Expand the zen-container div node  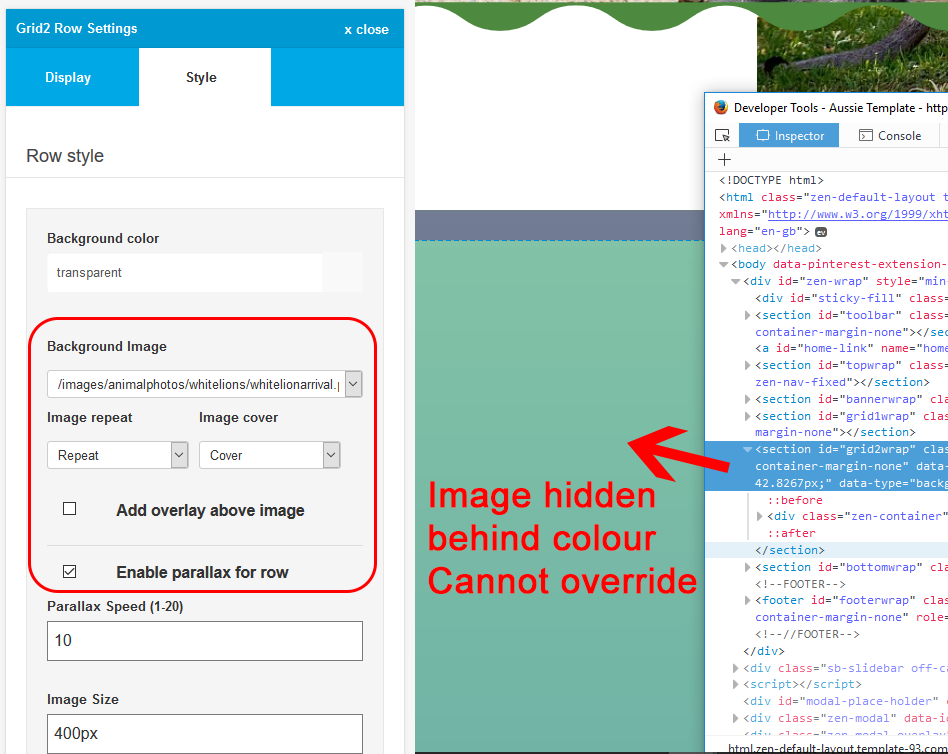coord(760,516)
